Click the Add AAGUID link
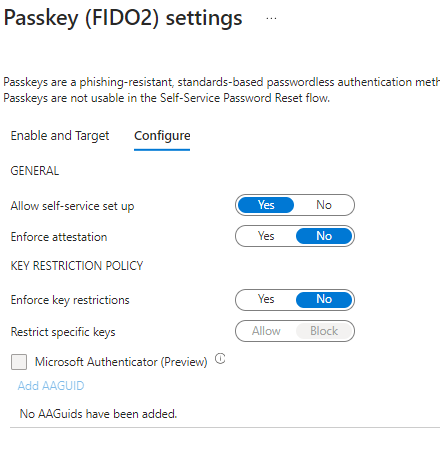The width and height of the screenshot is (440, 461). click(x=51, y=386)
